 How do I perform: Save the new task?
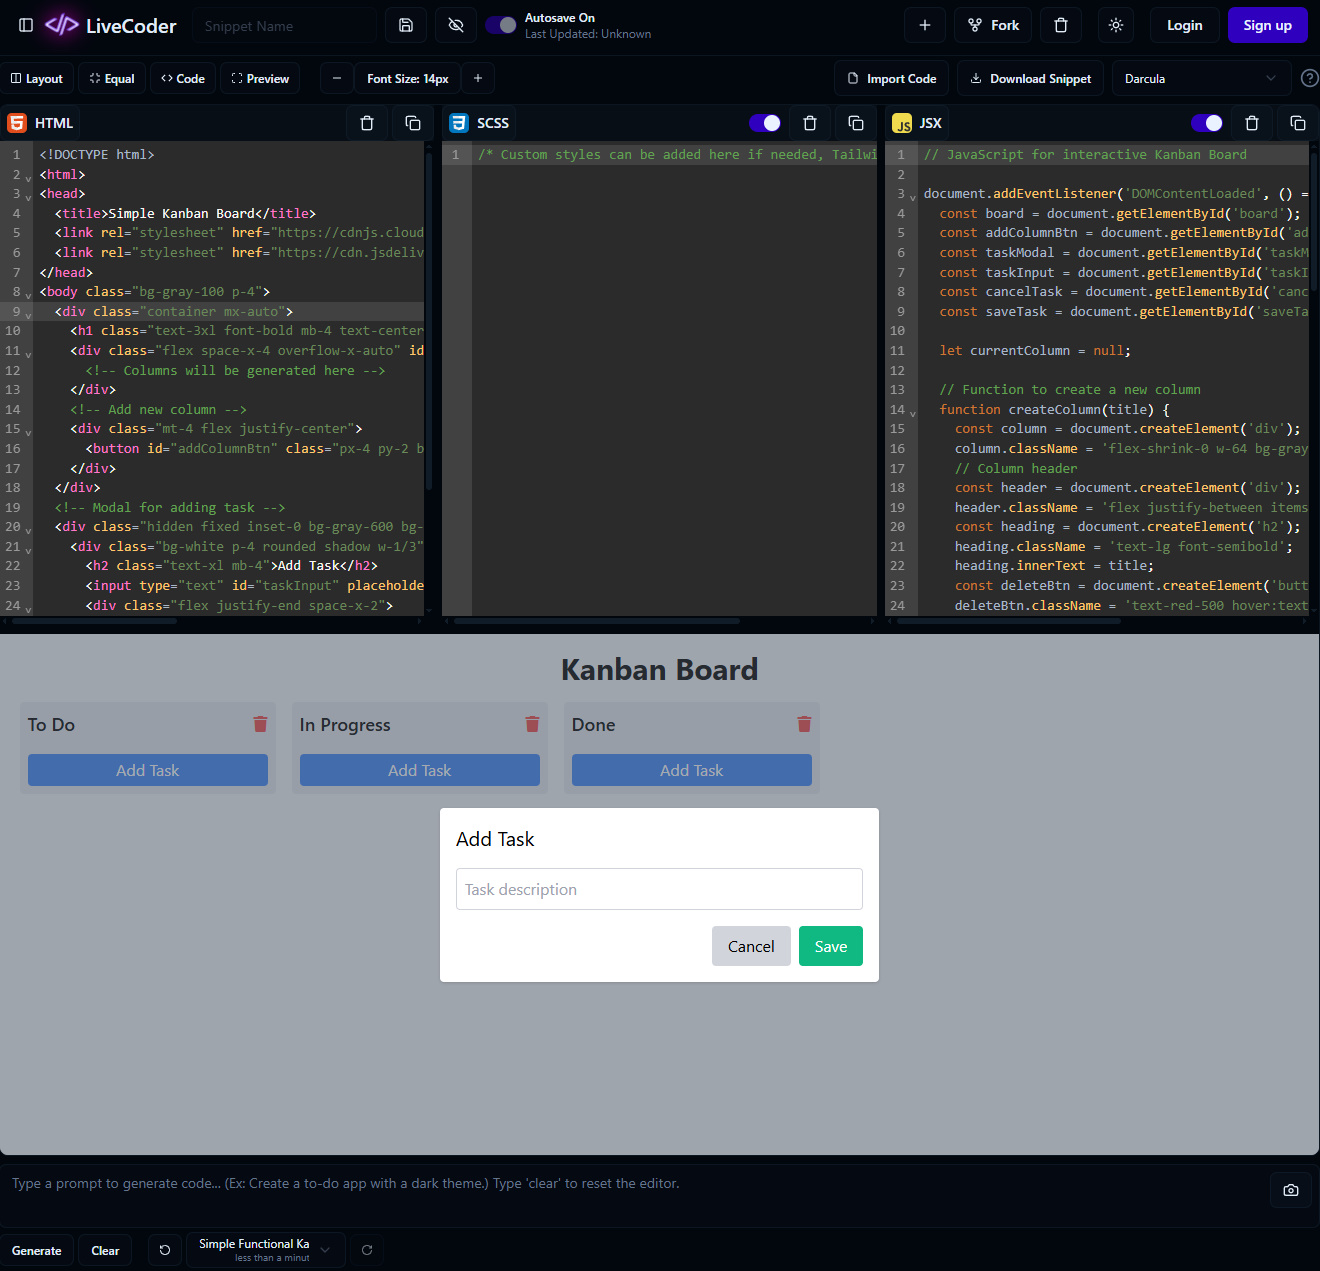(831, 946)
